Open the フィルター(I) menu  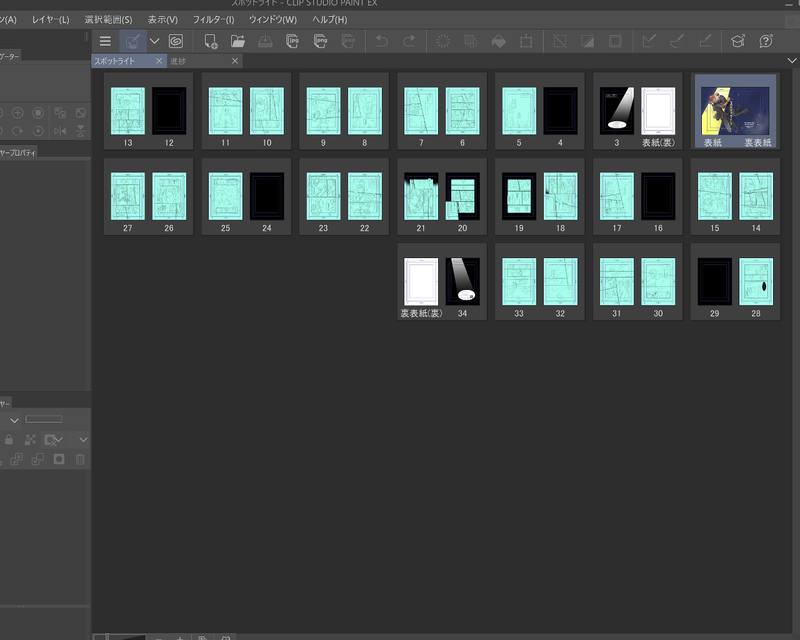[213, 20]
